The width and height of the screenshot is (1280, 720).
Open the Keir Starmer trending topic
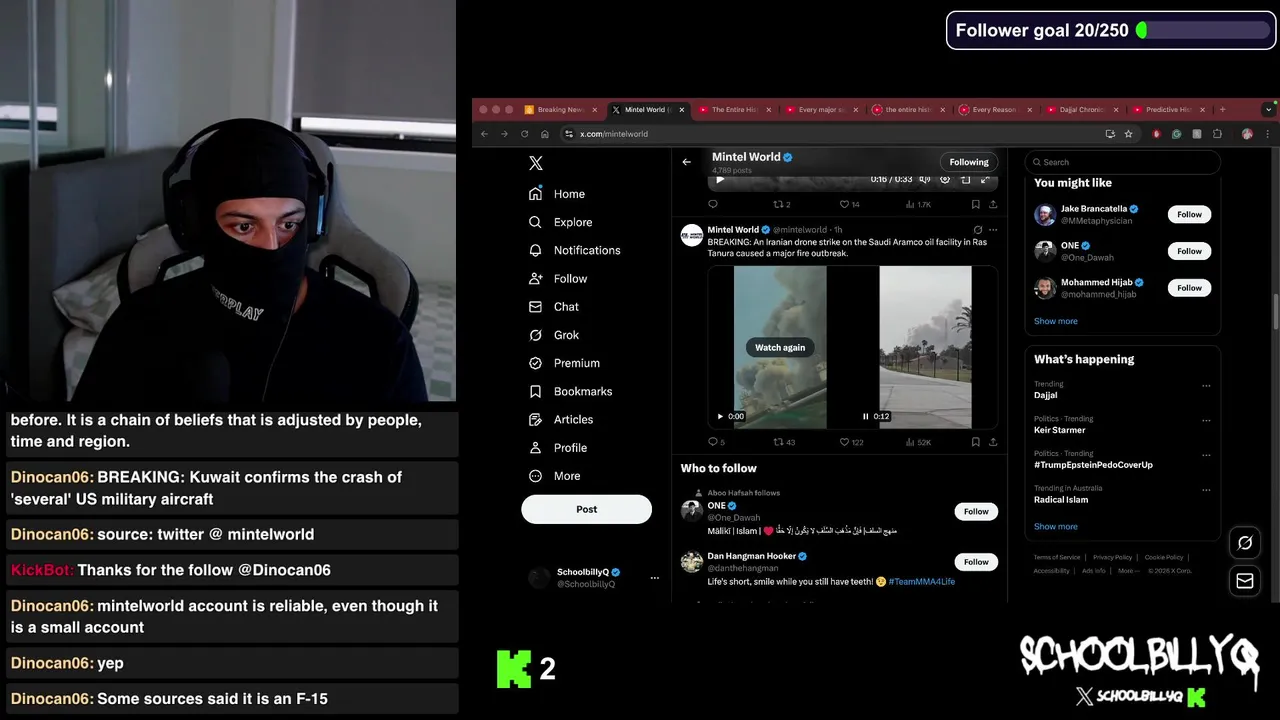[1059, 430]
